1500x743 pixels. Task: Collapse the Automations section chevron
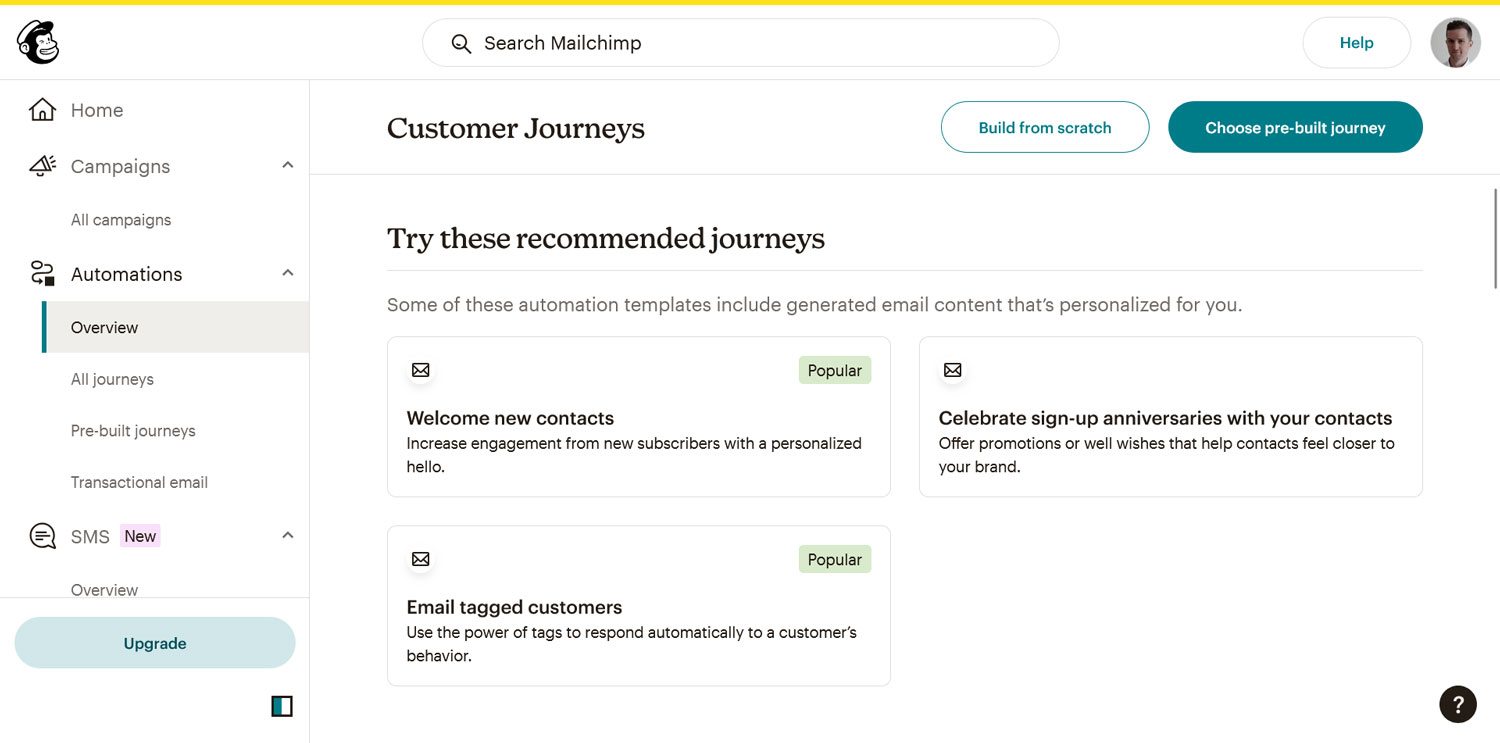point(288,273)
